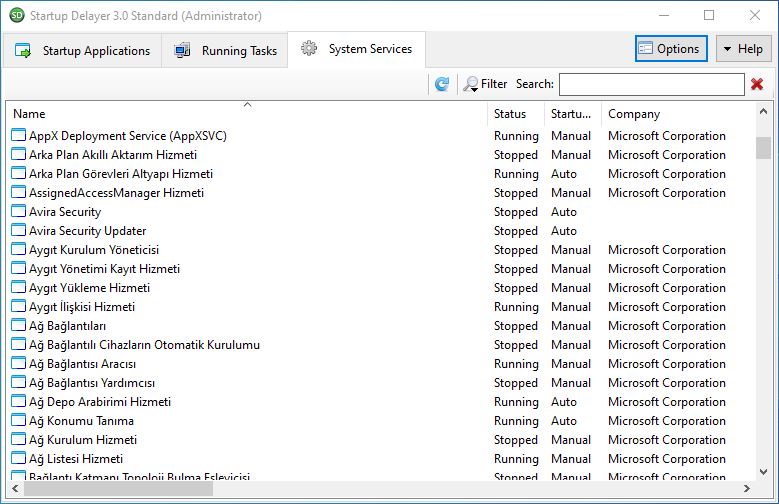
Task: Click Microsoft Corporation in Ağ Depo Arabirimi row
Action: click(x=667, y=402)
